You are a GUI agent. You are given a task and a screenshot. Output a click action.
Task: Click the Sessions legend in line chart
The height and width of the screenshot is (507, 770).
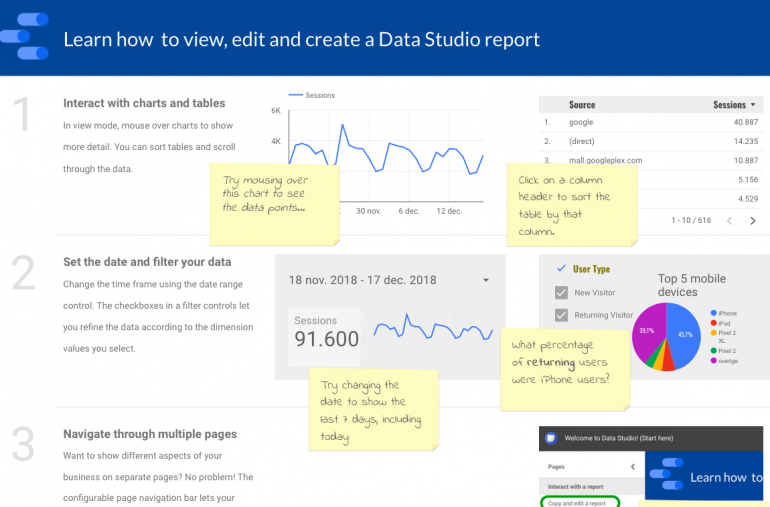(x=312, y=95)
